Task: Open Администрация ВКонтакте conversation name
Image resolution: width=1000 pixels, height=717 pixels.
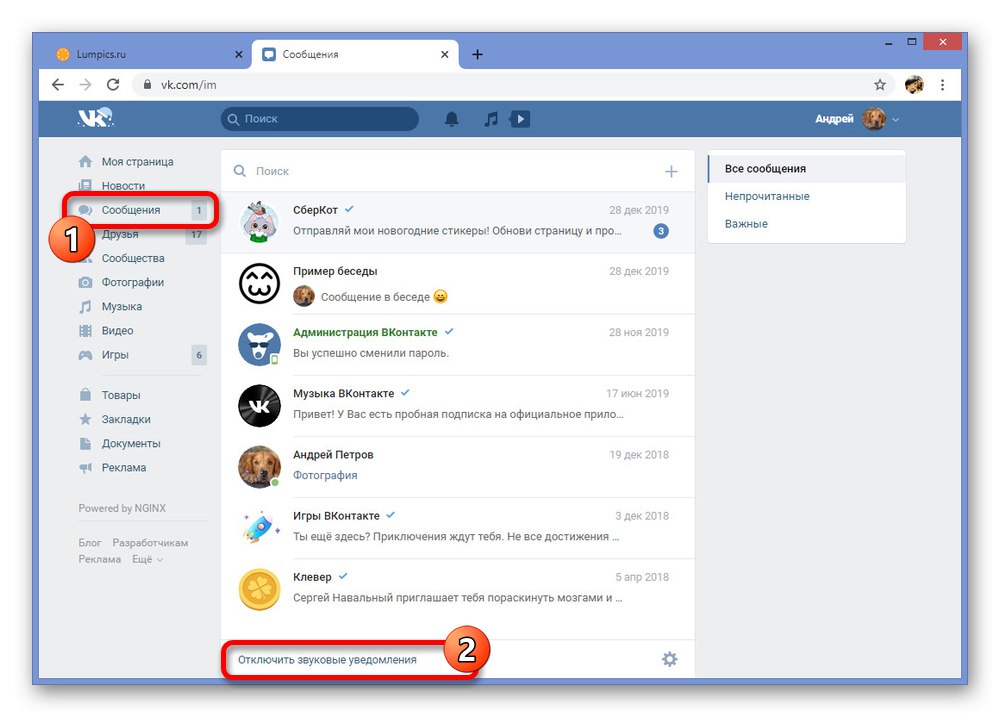Action: click(365, 332)
